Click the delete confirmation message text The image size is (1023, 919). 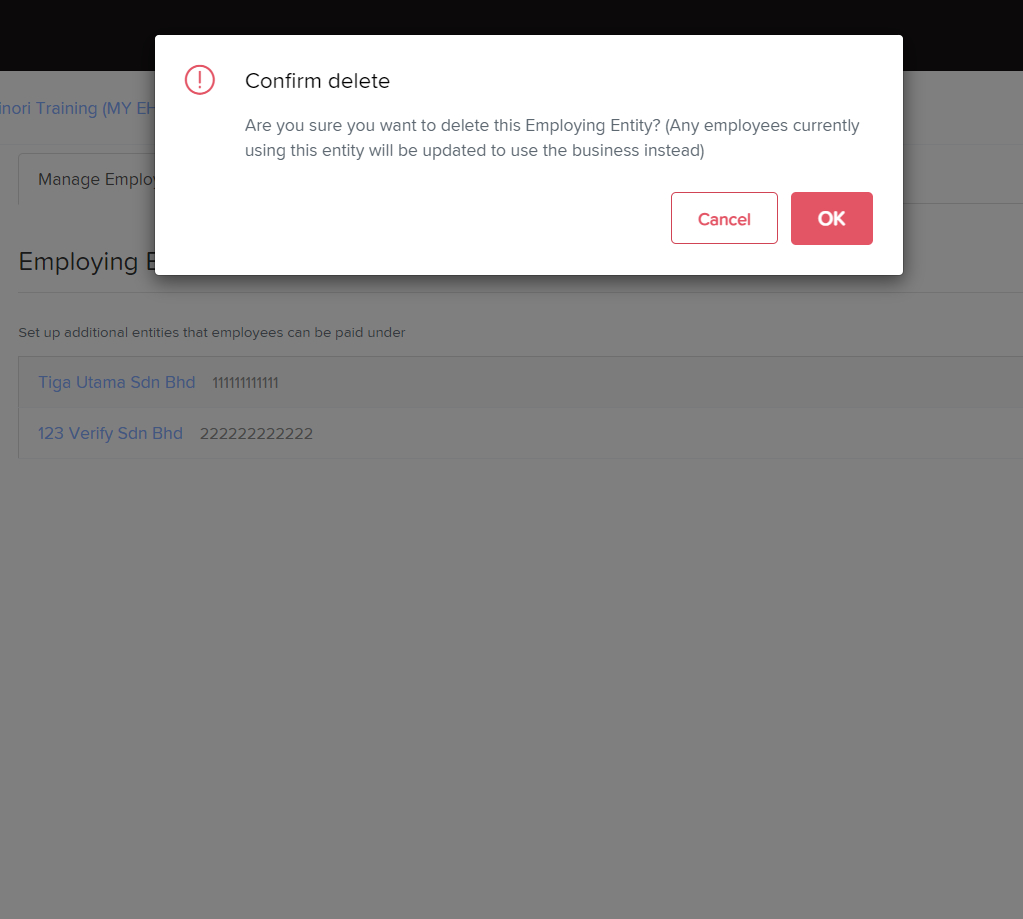coord(552,138)
